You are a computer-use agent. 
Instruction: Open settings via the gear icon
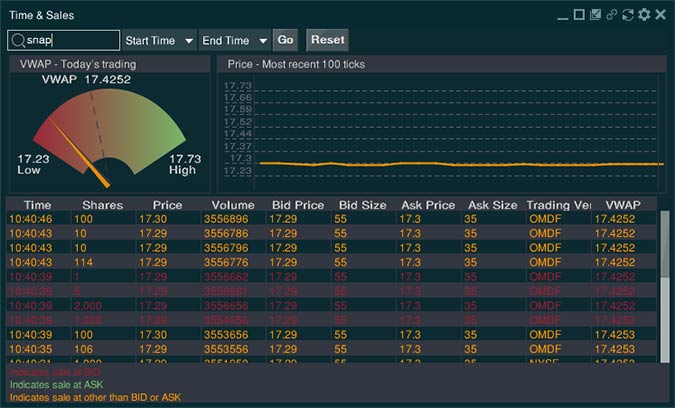(644, 15)
